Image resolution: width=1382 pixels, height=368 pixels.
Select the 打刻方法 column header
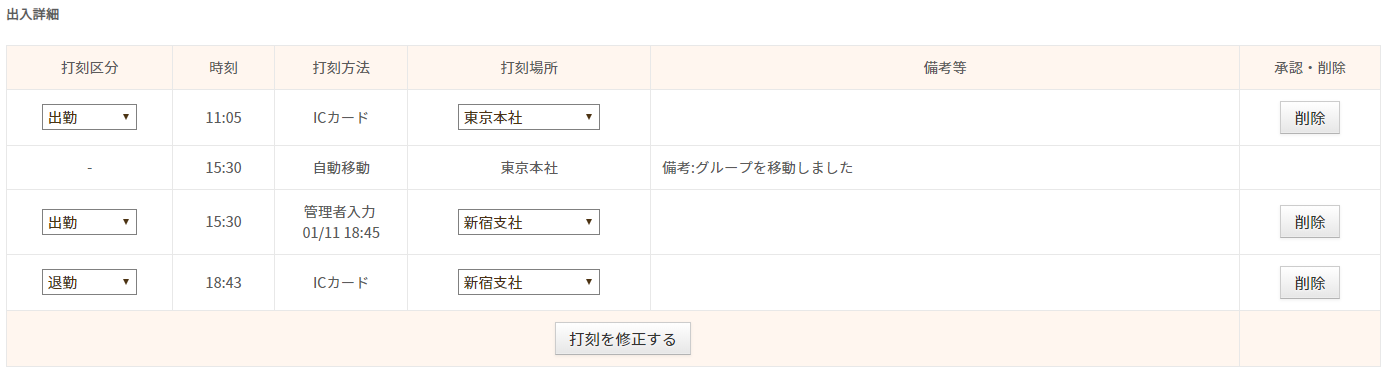341,68
